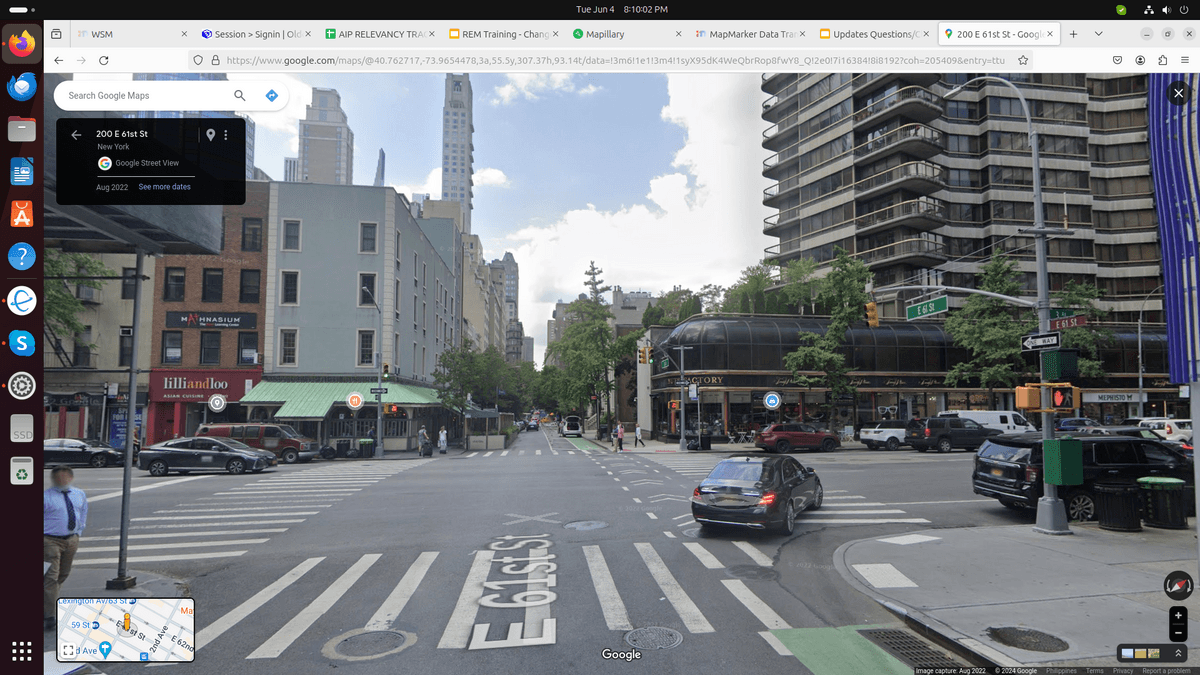The height and width of the screenshot is (675, 1200).
Task: Click the gray place marker by lilliandloo
Action: pyautogui.click(x=217, y=403)
